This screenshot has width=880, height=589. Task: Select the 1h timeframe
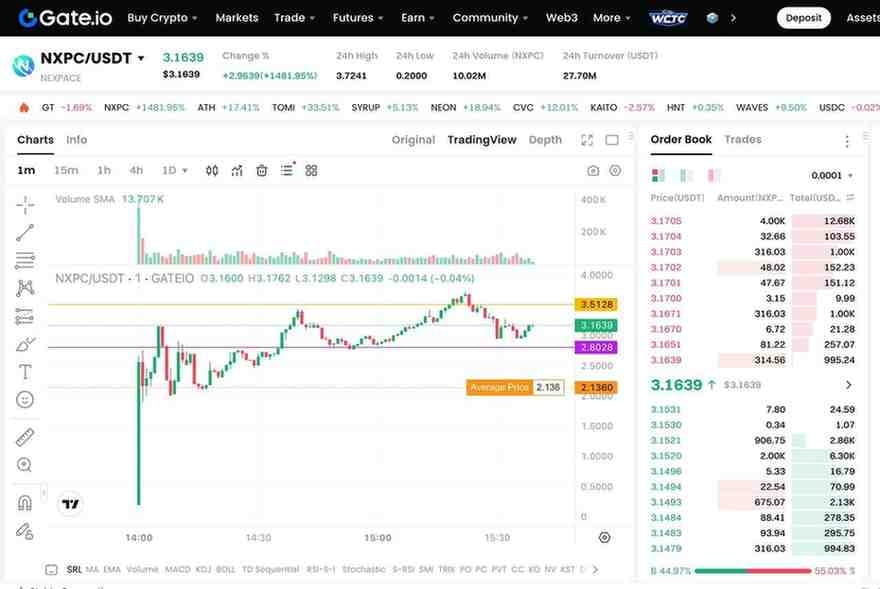pyautogui.click(x=104, y=170)
